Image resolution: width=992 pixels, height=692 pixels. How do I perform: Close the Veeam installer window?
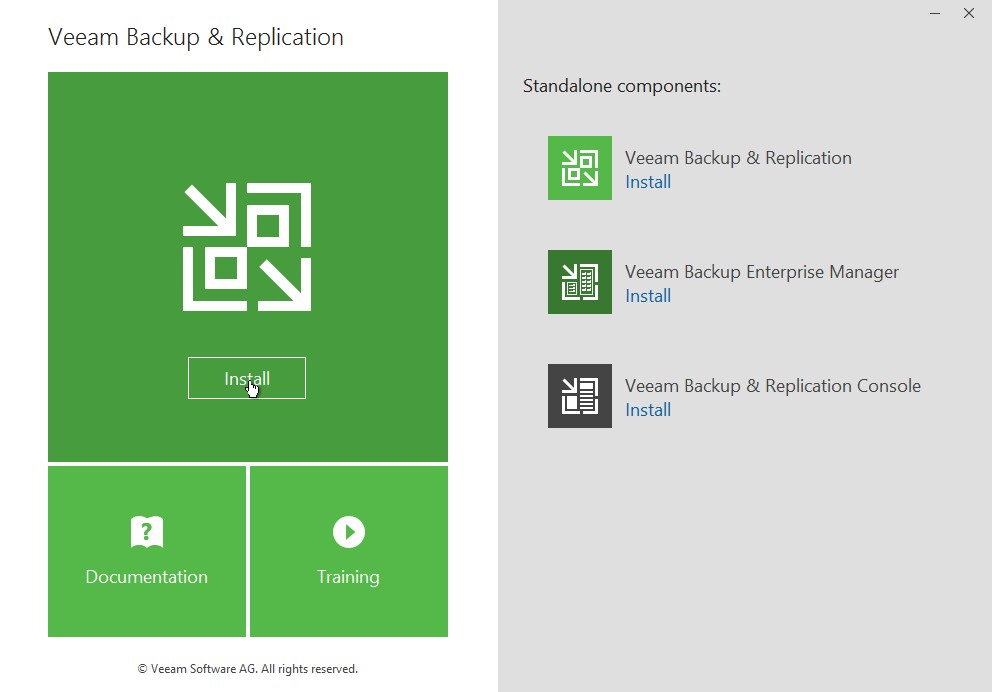968,14
